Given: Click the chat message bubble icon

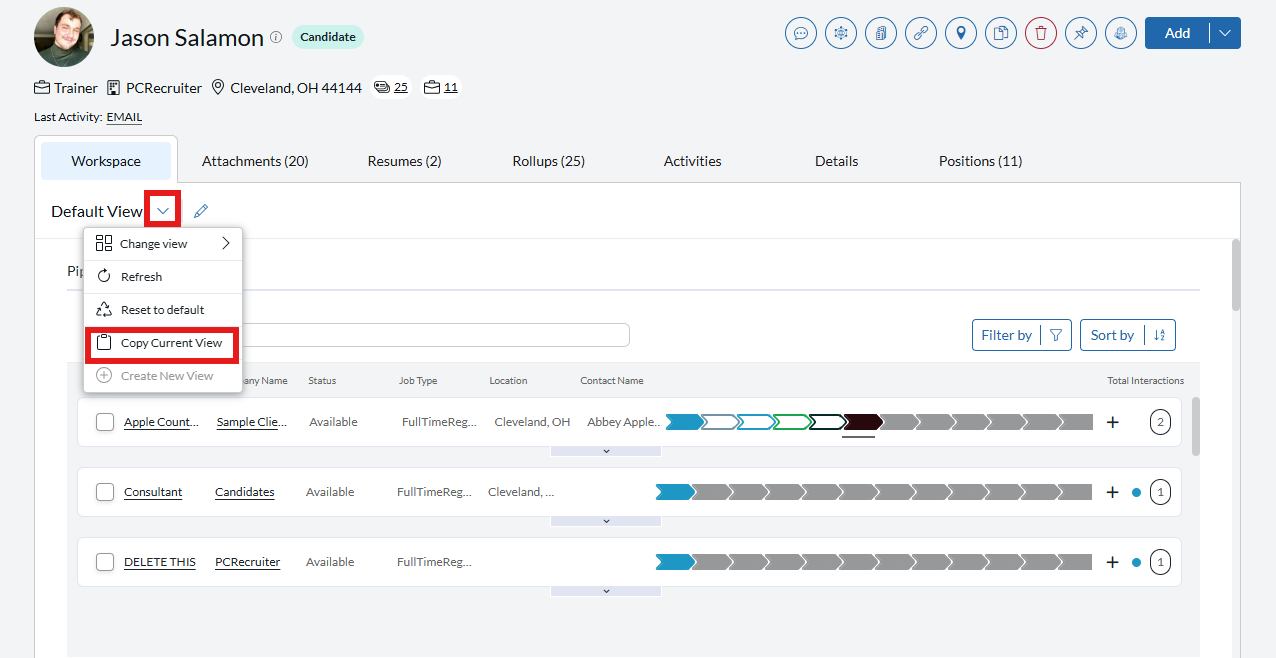Looking at the screenshot, I should (801, 33).
